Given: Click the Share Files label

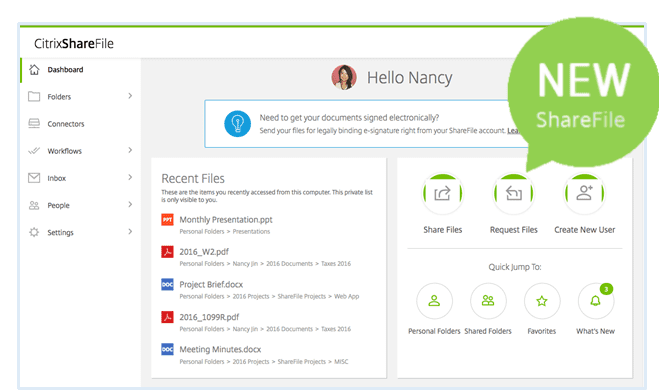Looking at the screenshot, I should tap(443, 230).
